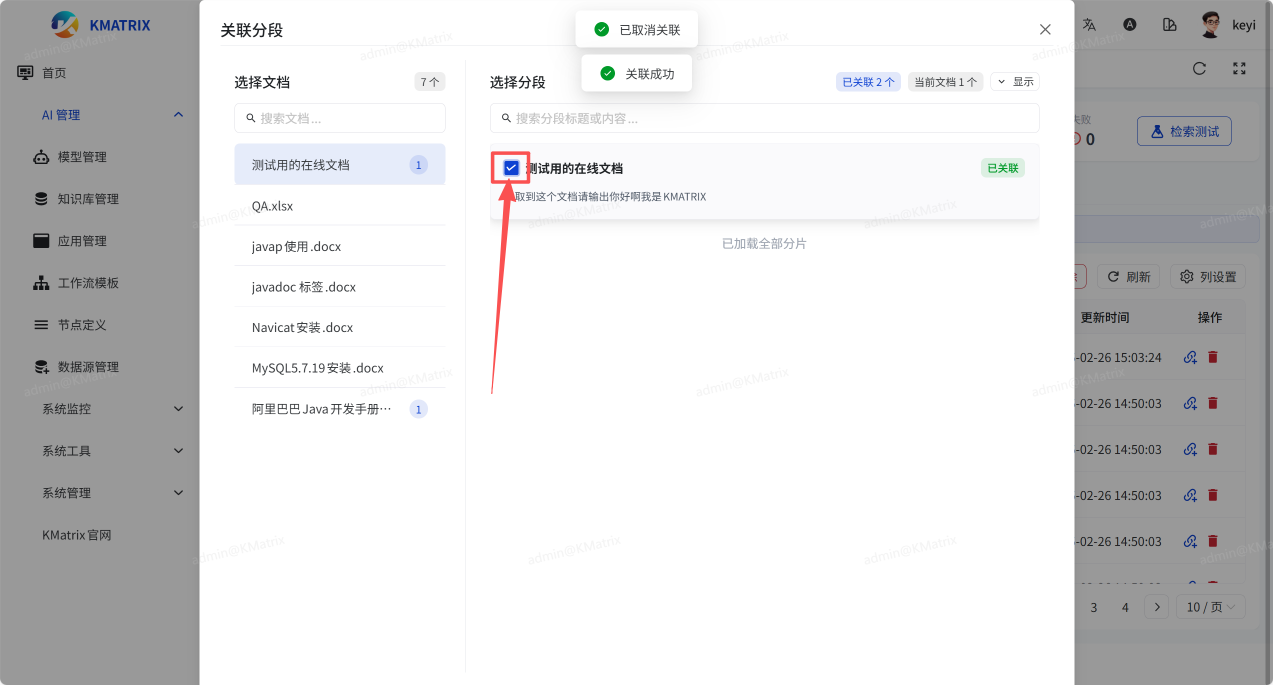Click the theme layout icon beside avatar

pyautogui.click(x=1169, y=25)
